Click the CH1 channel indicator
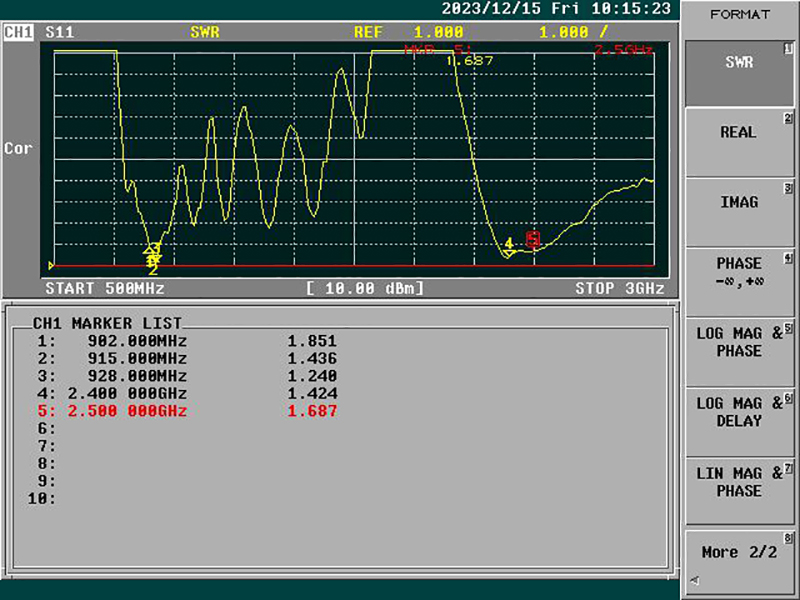This screenshot has width=800, height=600. (x=18, y=32)
